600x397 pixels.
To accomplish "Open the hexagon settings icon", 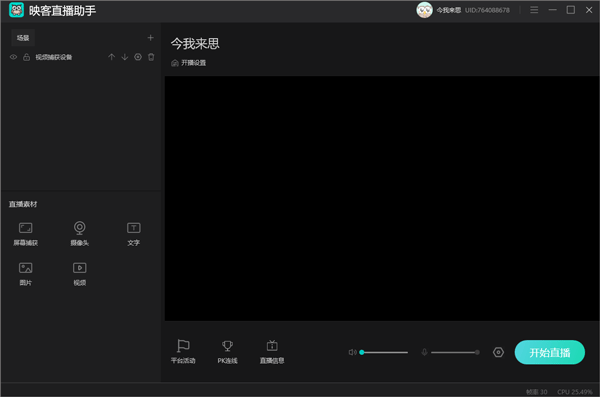I will click(498, 352).
